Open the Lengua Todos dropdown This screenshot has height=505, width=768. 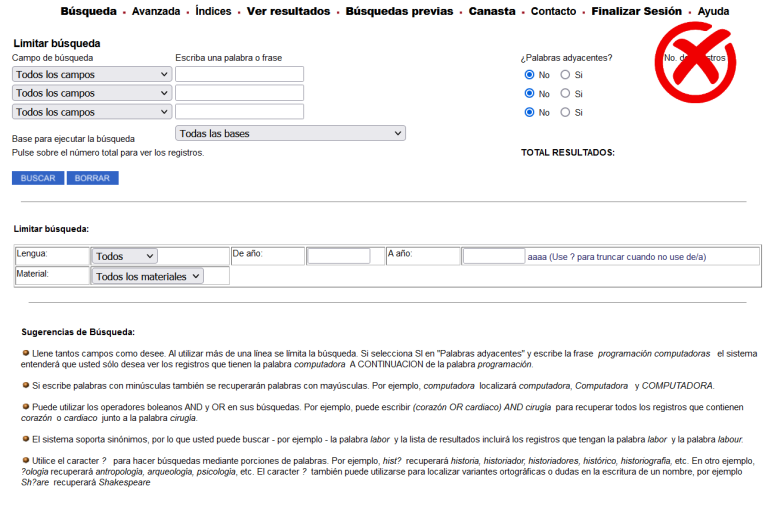tap(124, 256)
